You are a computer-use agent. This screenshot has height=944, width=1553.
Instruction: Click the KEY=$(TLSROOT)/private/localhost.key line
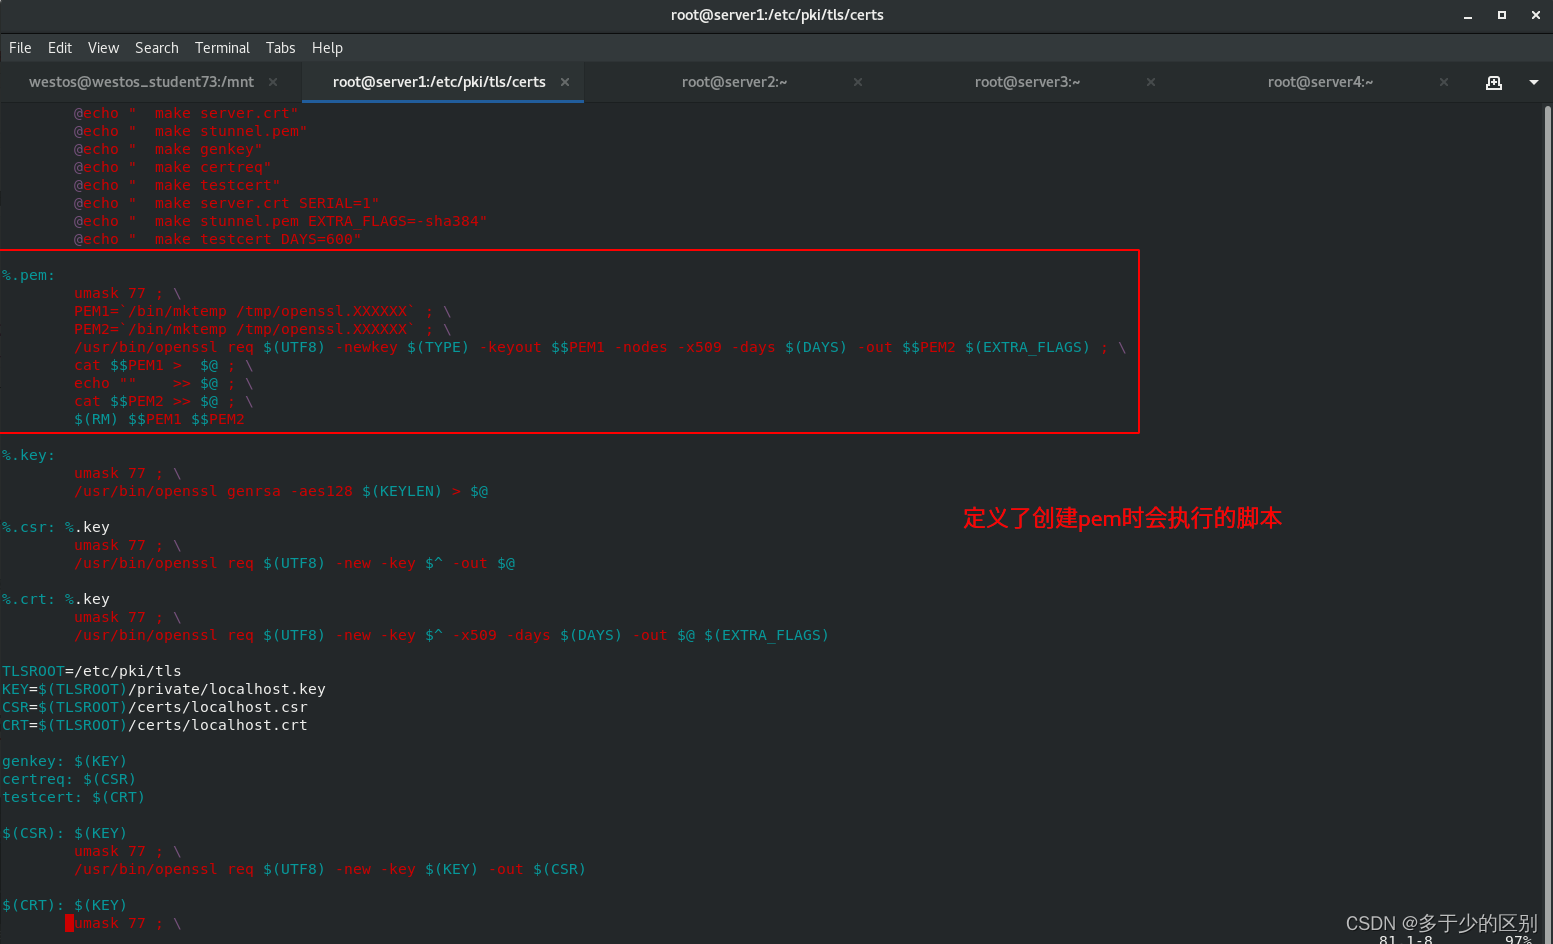(164, 689)
